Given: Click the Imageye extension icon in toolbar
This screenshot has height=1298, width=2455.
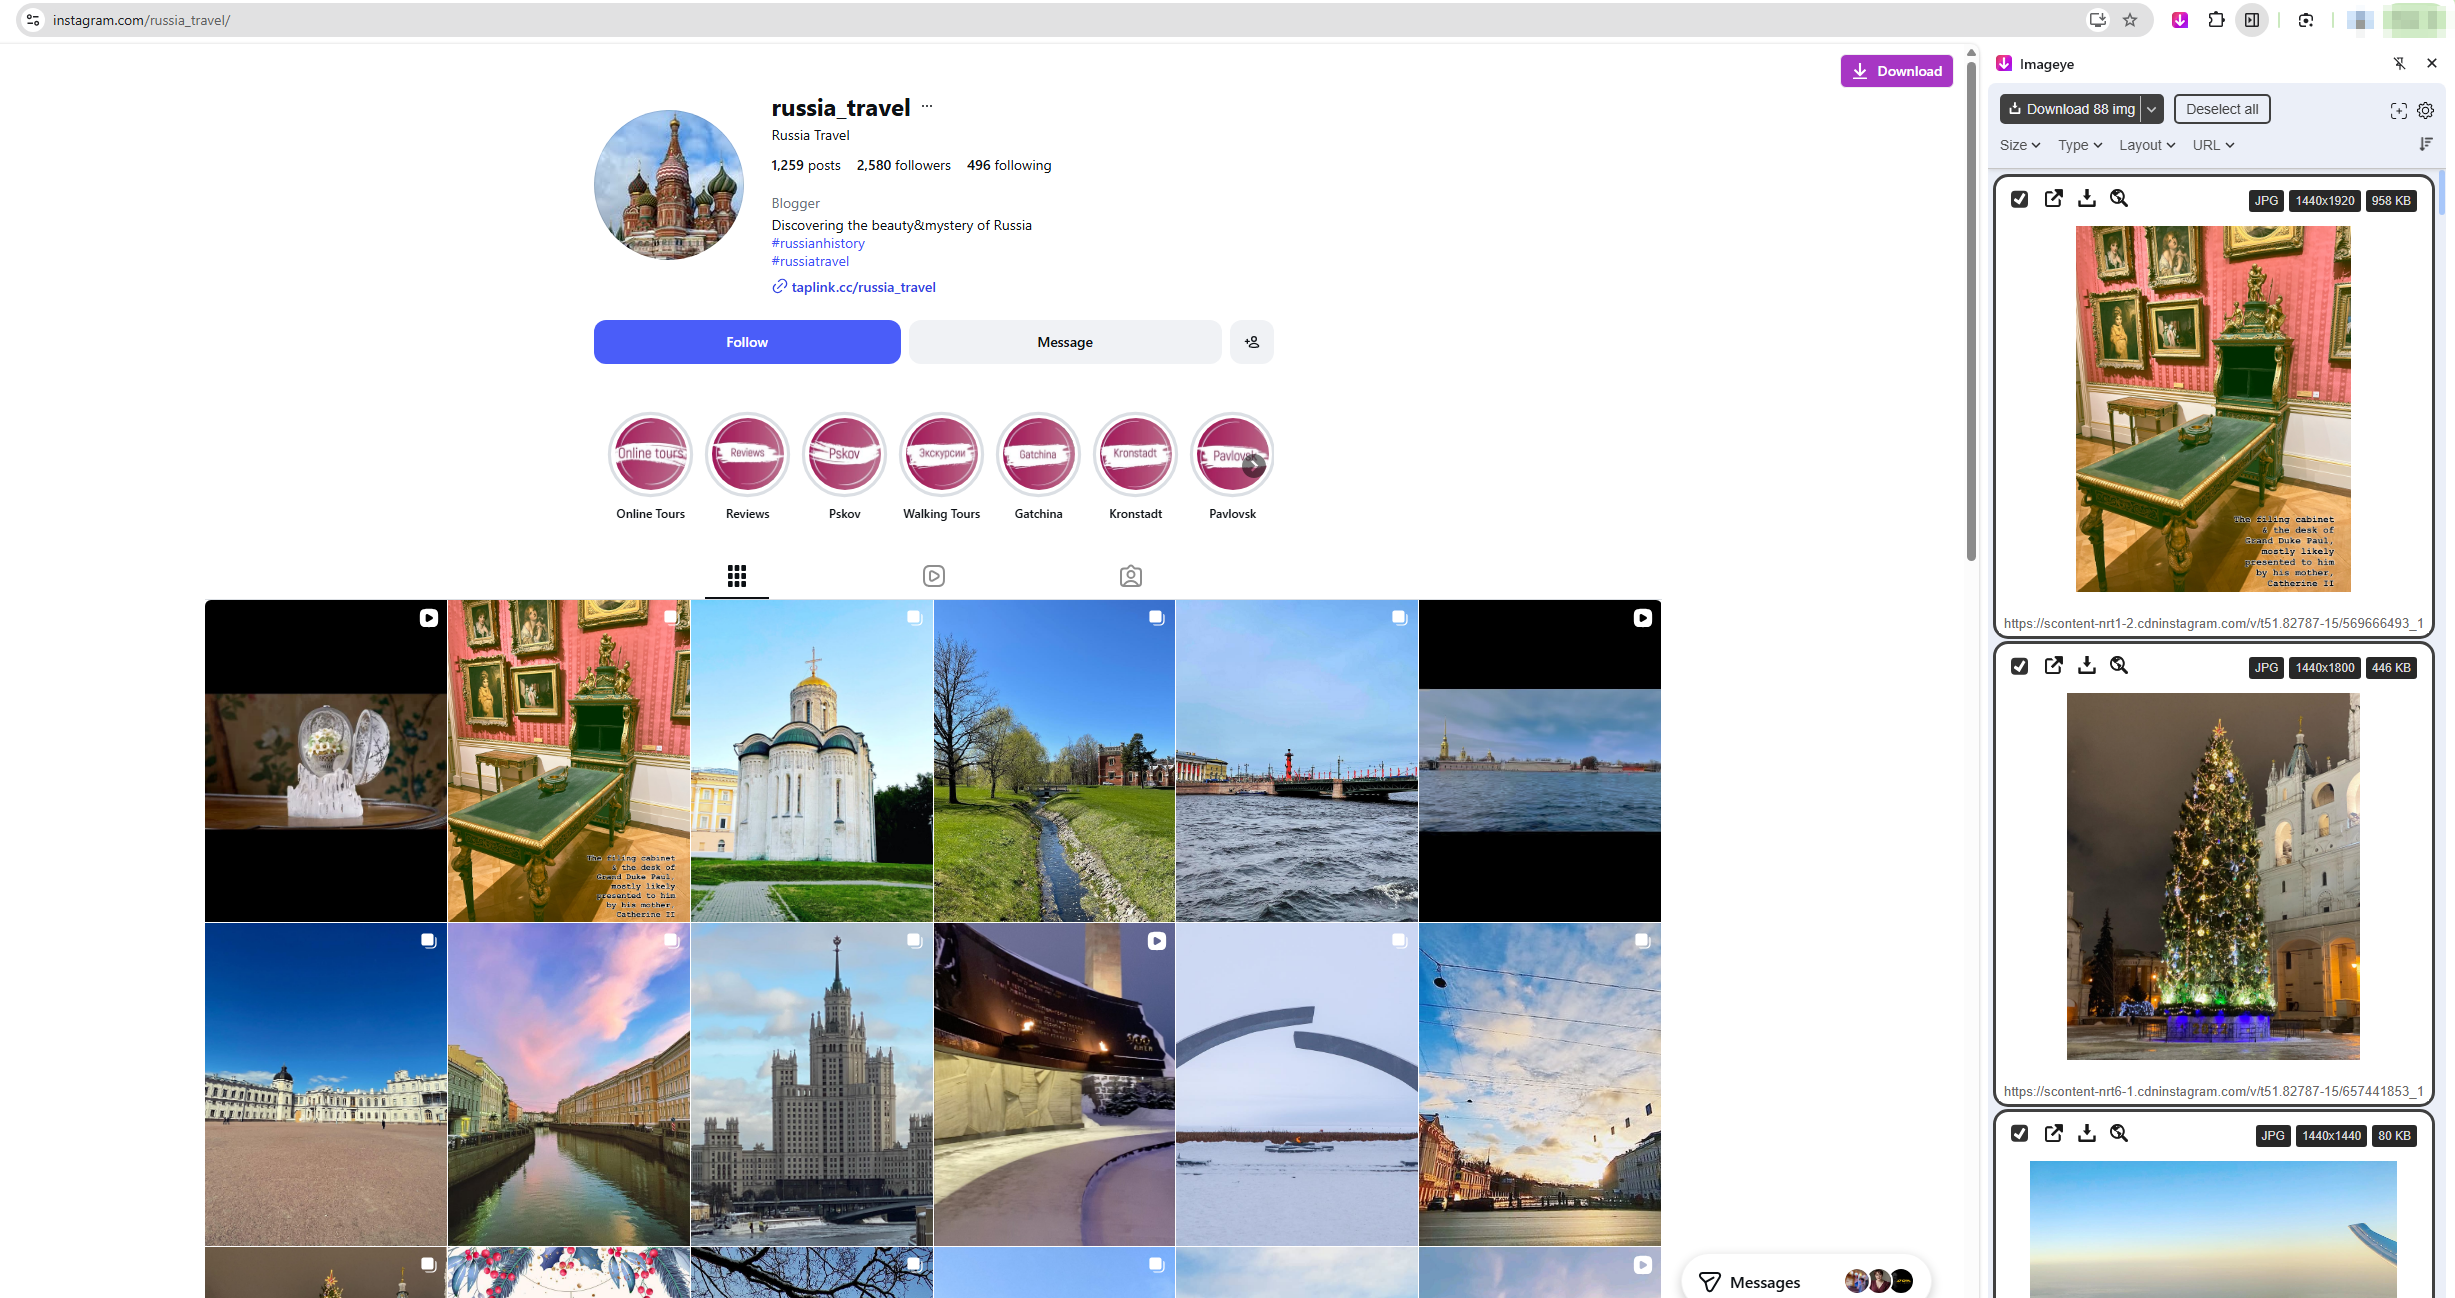Looking at the screenshot, I should point(2180,20).
